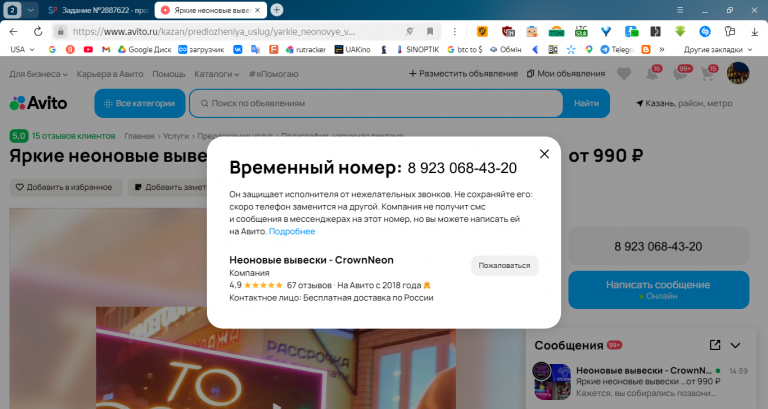Open VK bookmark icon
768x409 pixels.
(238, 49)
